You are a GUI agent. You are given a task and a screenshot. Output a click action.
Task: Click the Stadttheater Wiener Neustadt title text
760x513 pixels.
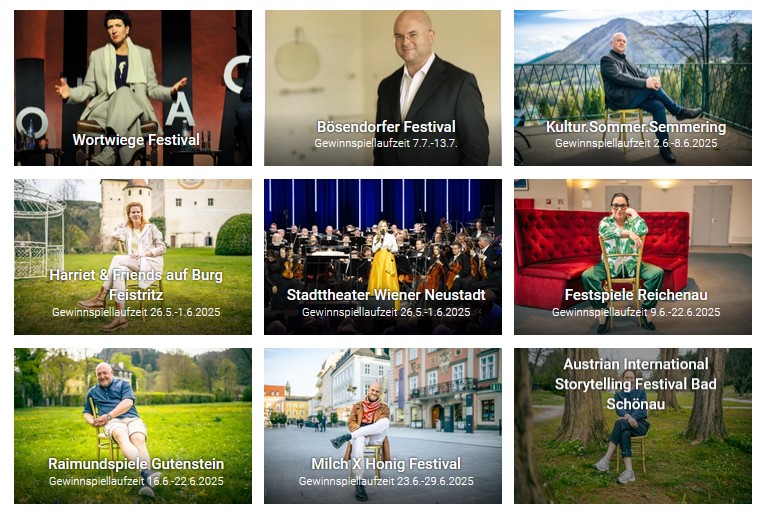pyautogui.click(x=386, y=295)
